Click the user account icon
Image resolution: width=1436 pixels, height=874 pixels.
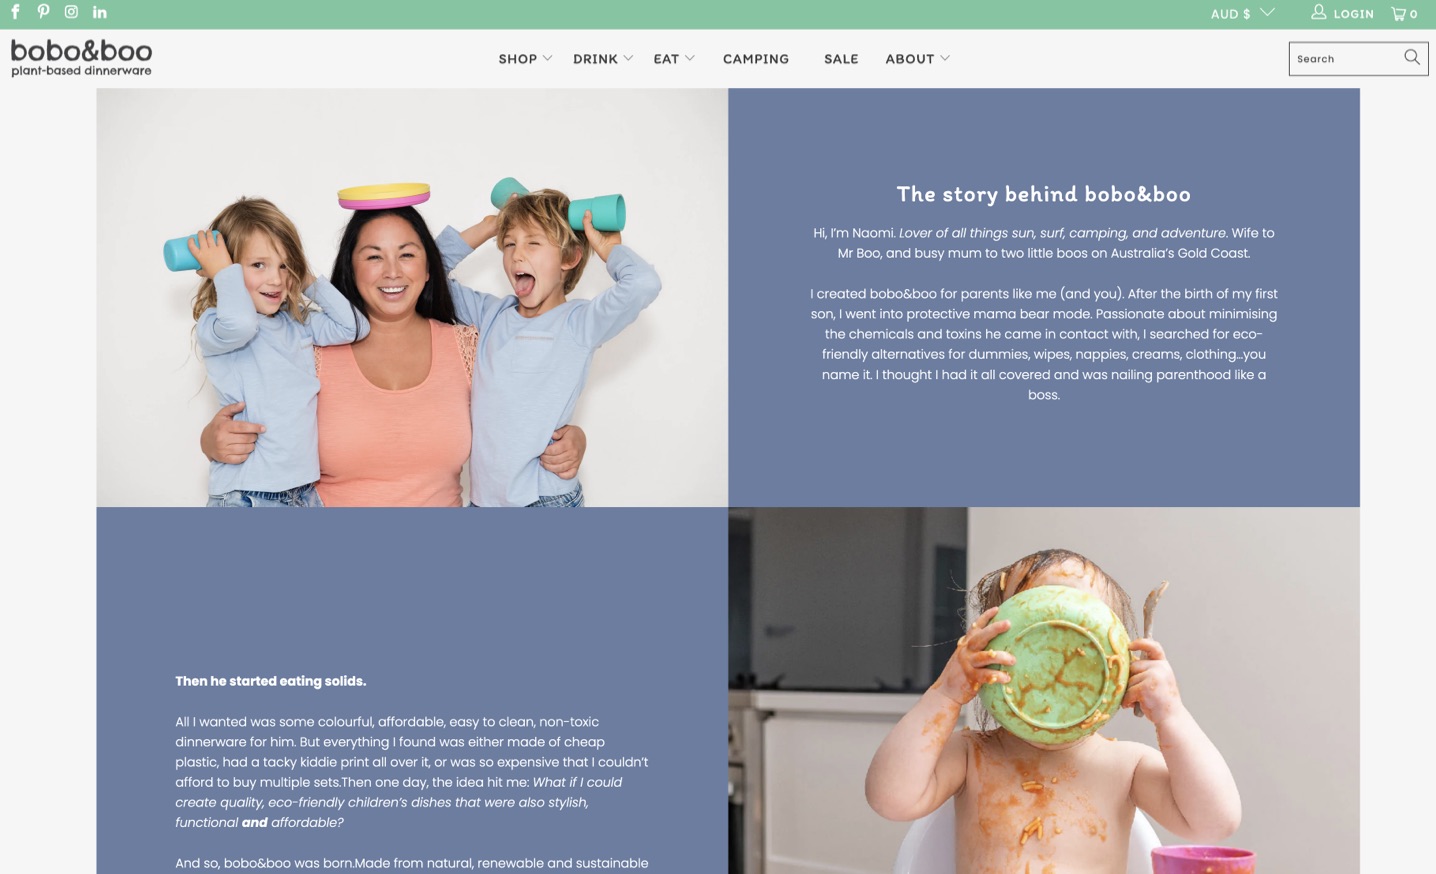click(x=1319, y=12)
